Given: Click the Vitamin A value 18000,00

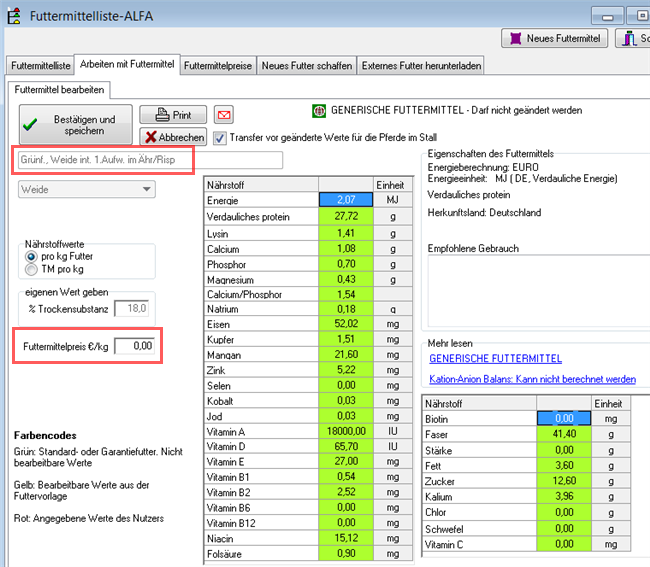Looking at the screenshot, I should pyautogui.click(x=346, y=431).
